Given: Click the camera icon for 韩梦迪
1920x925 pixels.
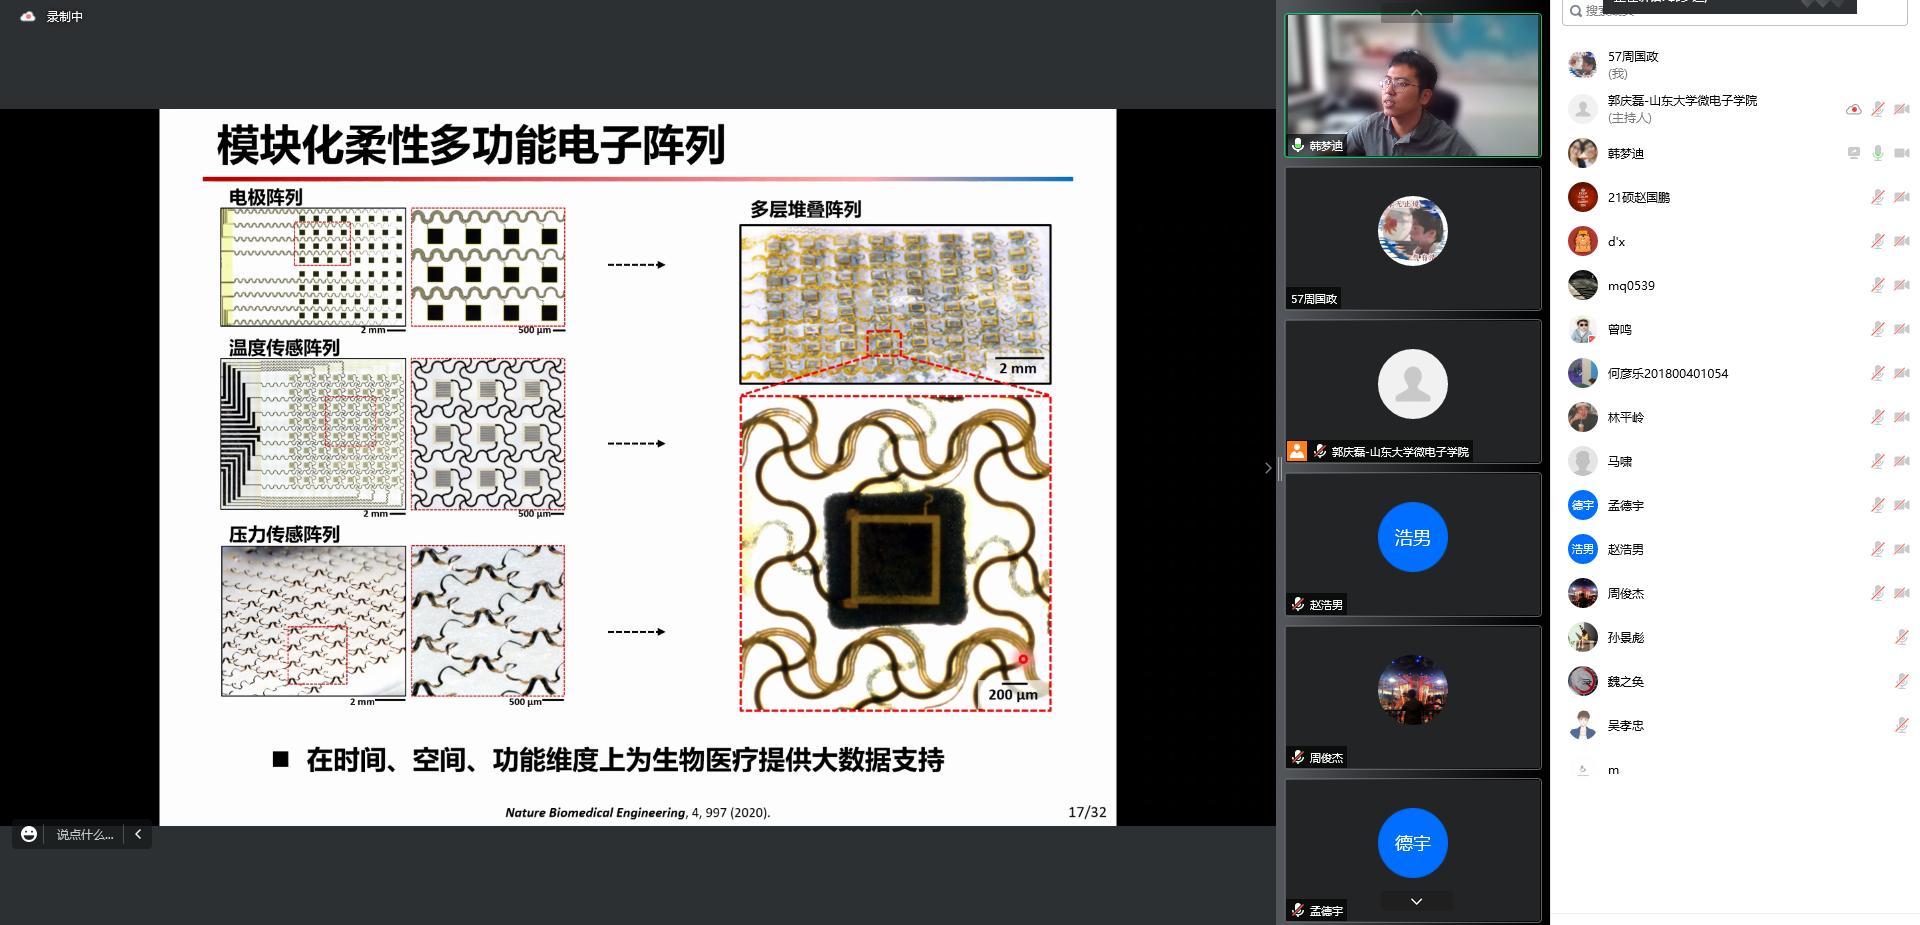Looking at the screenshot, I should pyautogui.click(x=1902, y=153).
